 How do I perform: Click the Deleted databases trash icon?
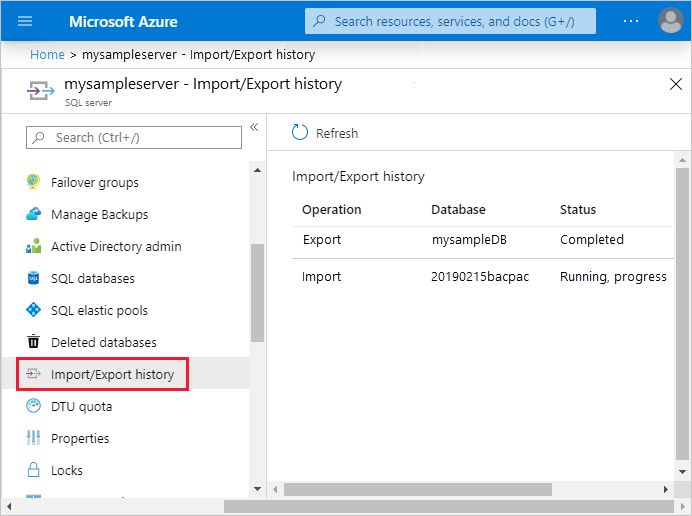coord(33,342)
